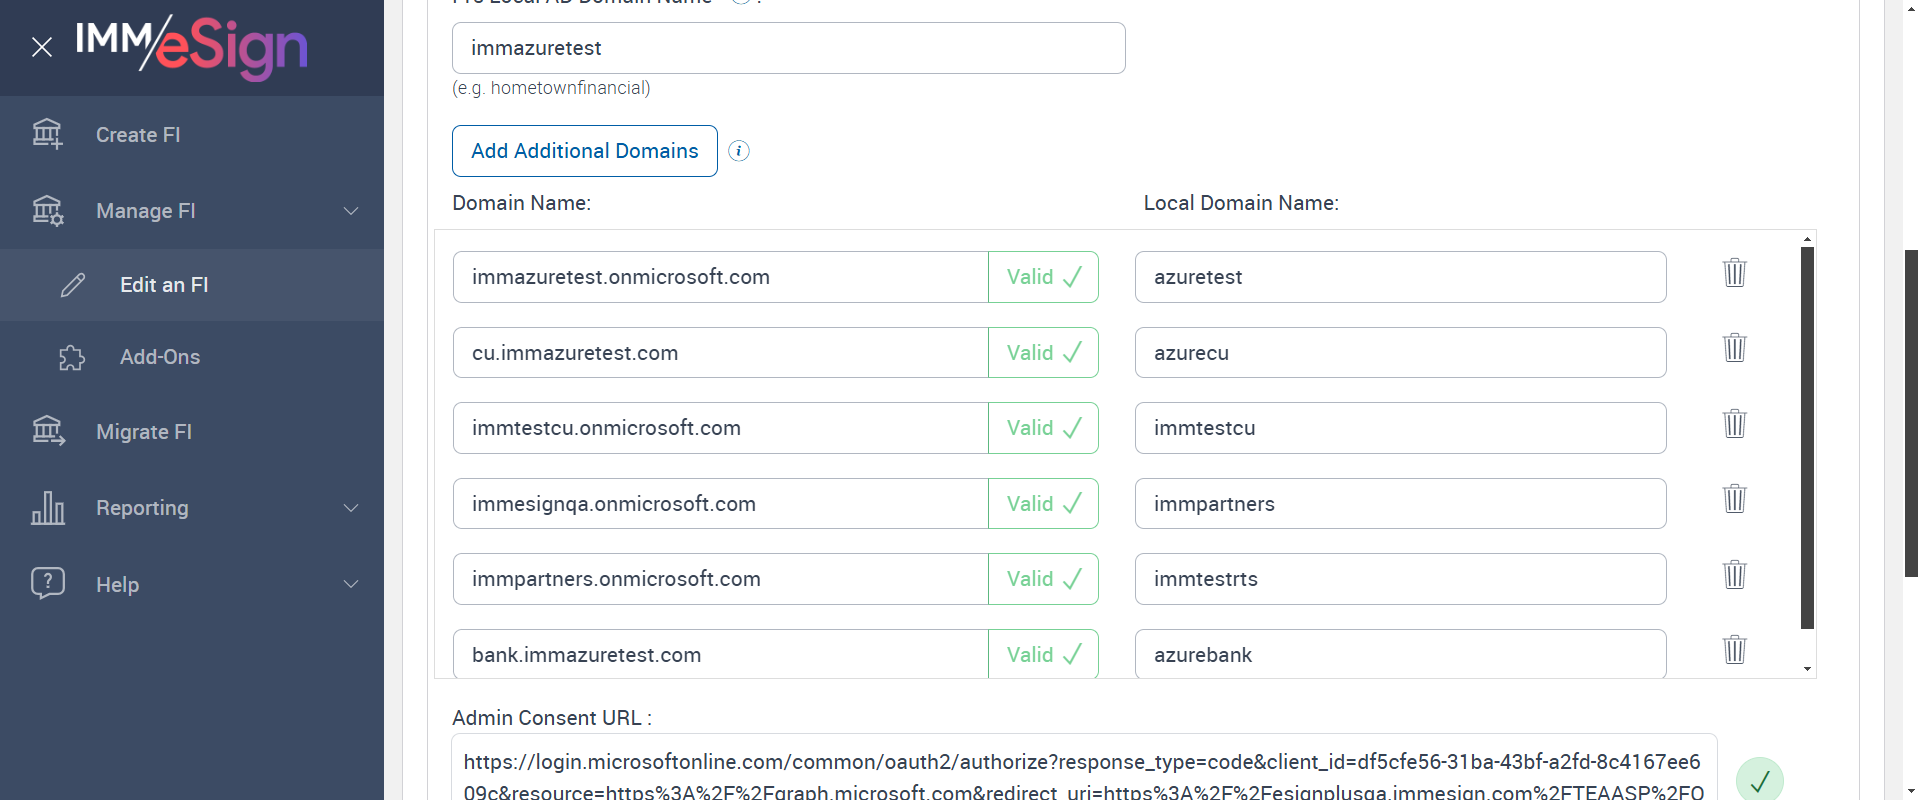This screenshot has width=1920, height=800.
Task: Select Migrate FI in the sidebar
Action: pyautogui.click(x=144, y=432)
